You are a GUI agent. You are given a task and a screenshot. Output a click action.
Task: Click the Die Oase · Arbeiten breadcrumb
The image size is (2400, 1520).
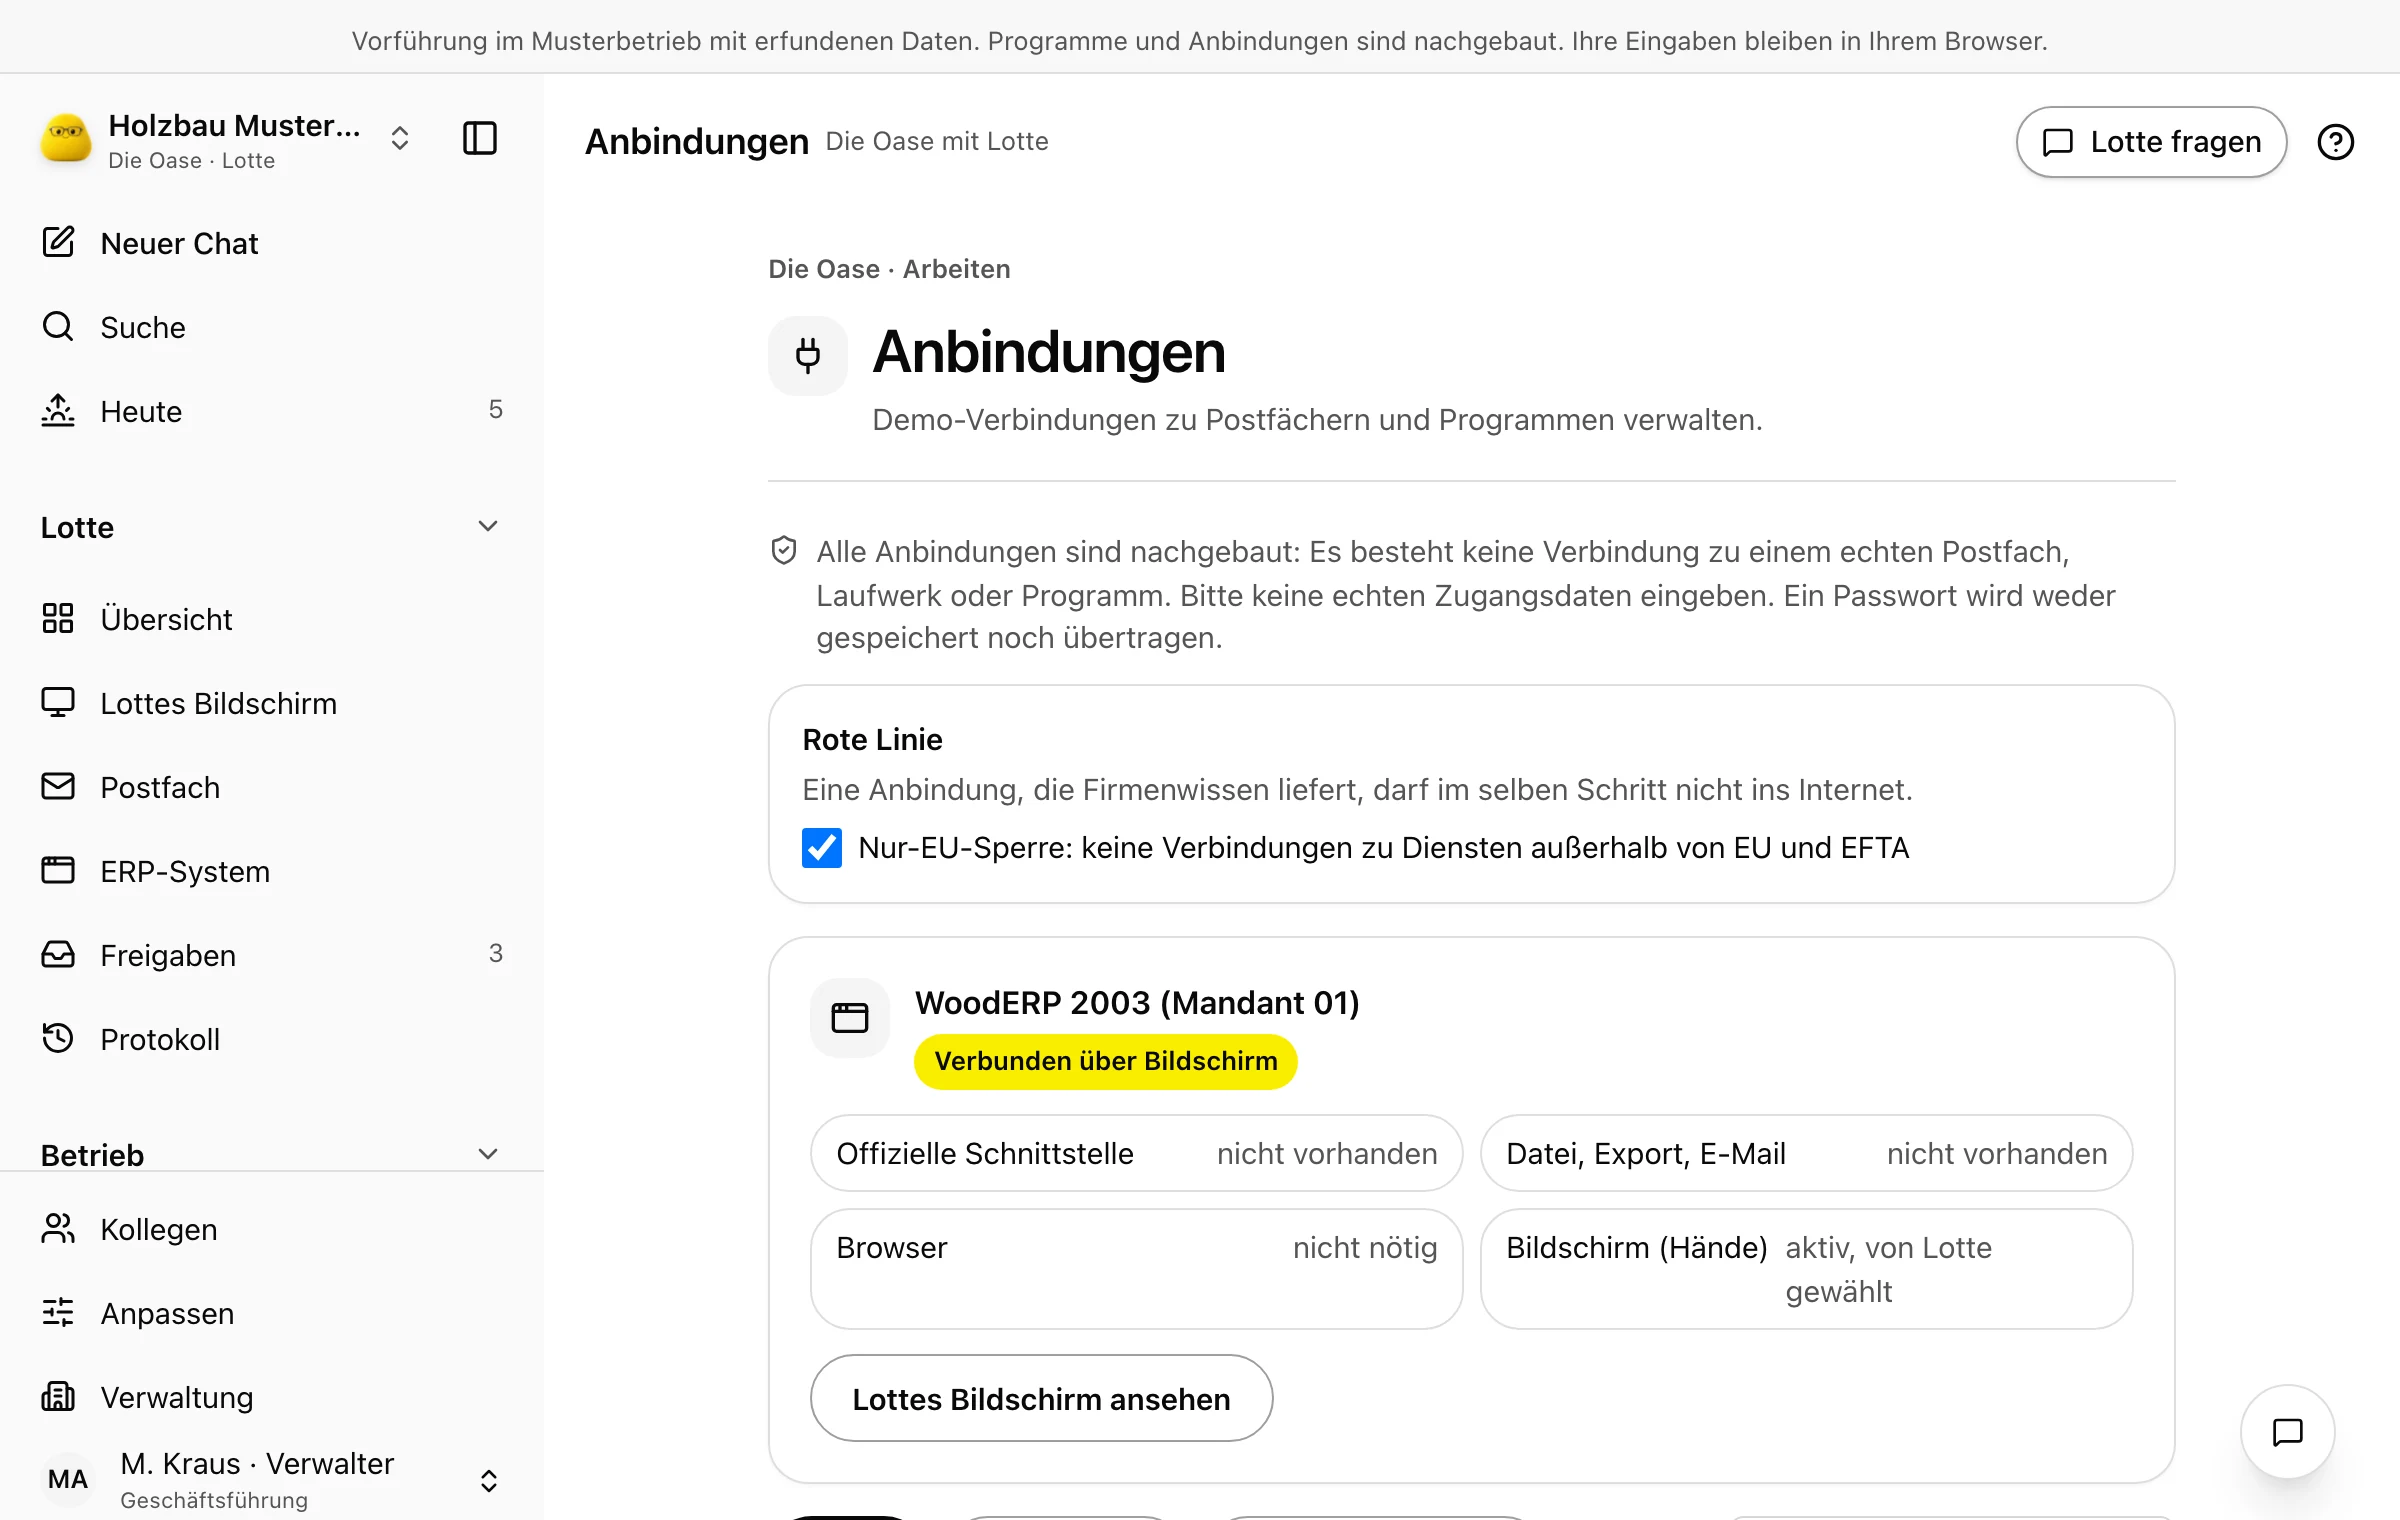[889, 269]
